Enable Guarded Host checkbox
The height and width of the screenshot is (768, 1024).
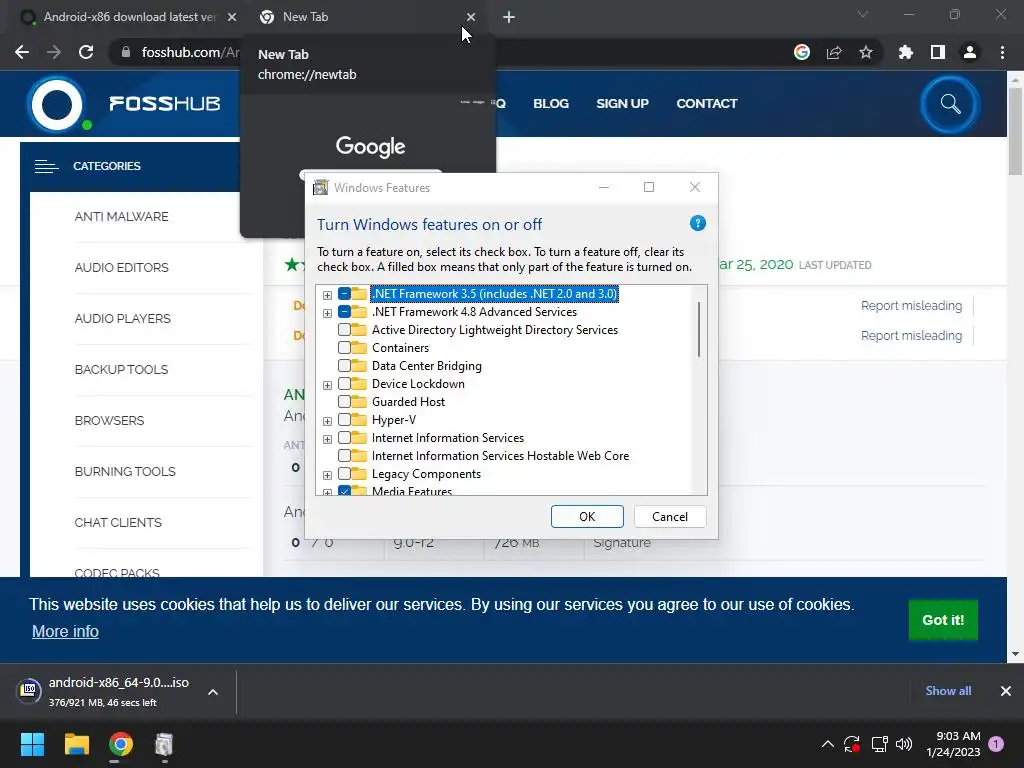(344, 402)
